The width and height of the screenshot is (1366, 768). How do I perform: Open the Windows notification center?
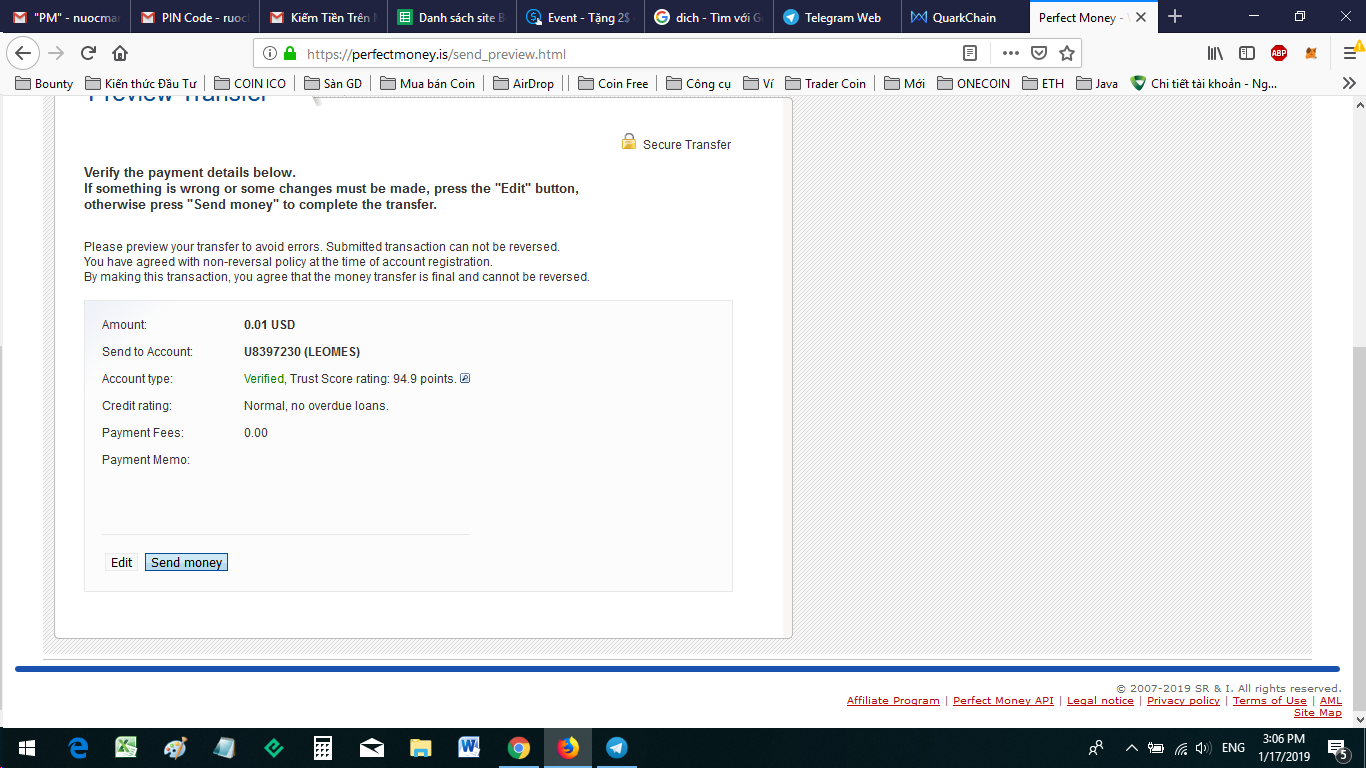point(1338,748)
